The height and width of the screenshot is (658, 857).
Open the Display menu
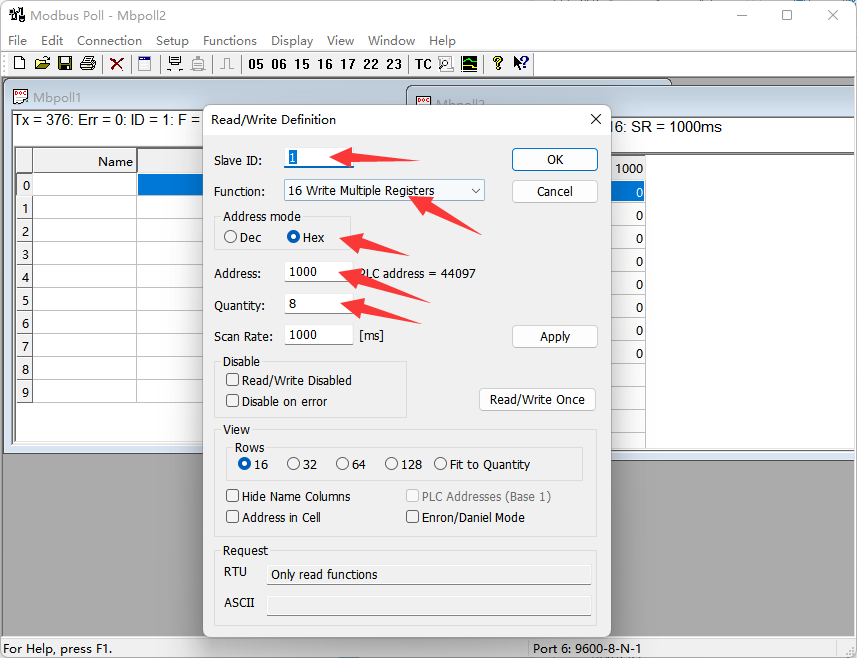coord(292,41)
